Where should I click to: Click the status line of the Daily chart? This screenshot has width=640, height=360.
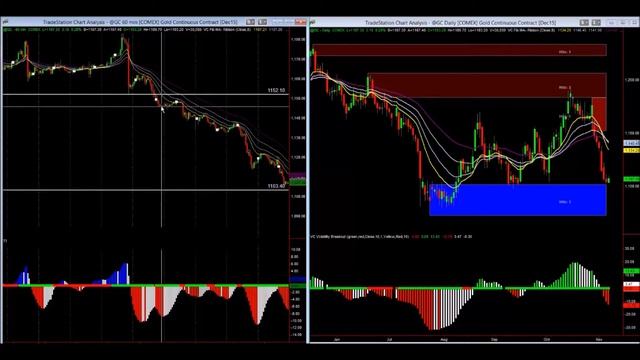(x=456, y=30)
